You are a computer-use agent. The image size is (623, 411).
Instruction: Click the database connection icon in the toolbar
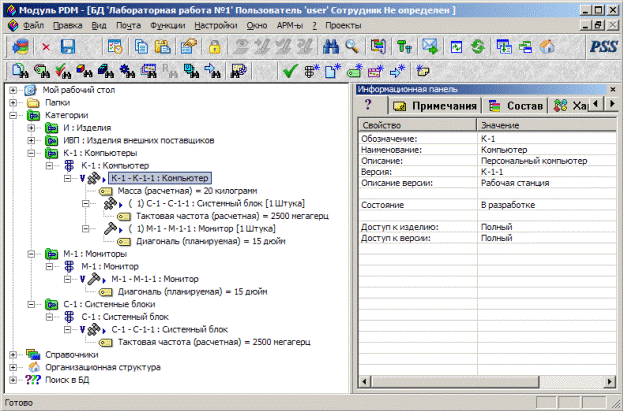(21, 47)
